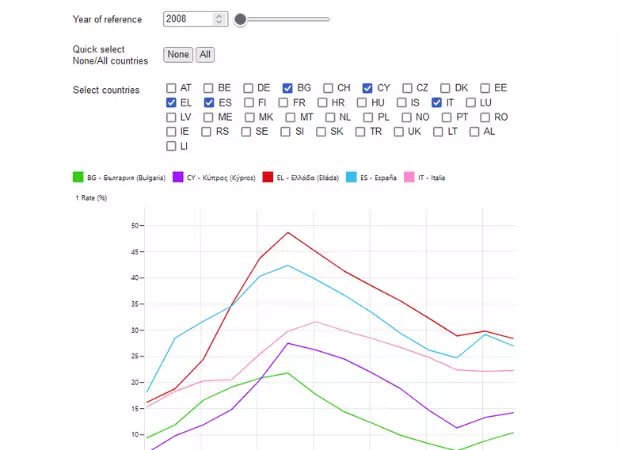Screen dimensions: 620x450
Task: Click the red Ellada legend swatch
Action: [x=268, y=177]
